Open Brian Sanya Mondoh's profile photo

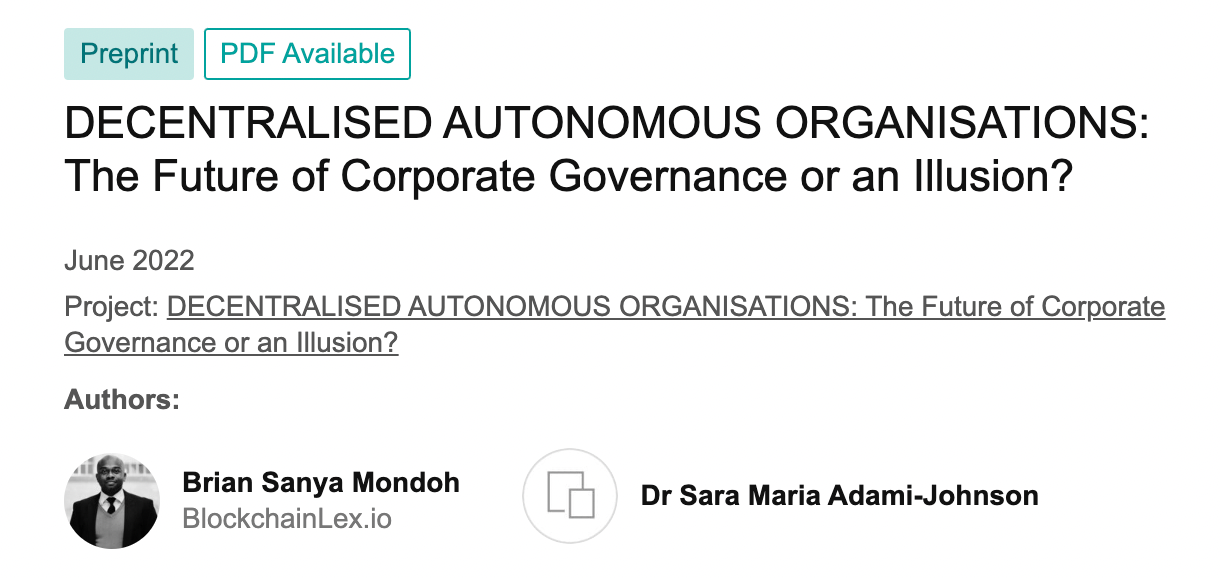[112, 501]
